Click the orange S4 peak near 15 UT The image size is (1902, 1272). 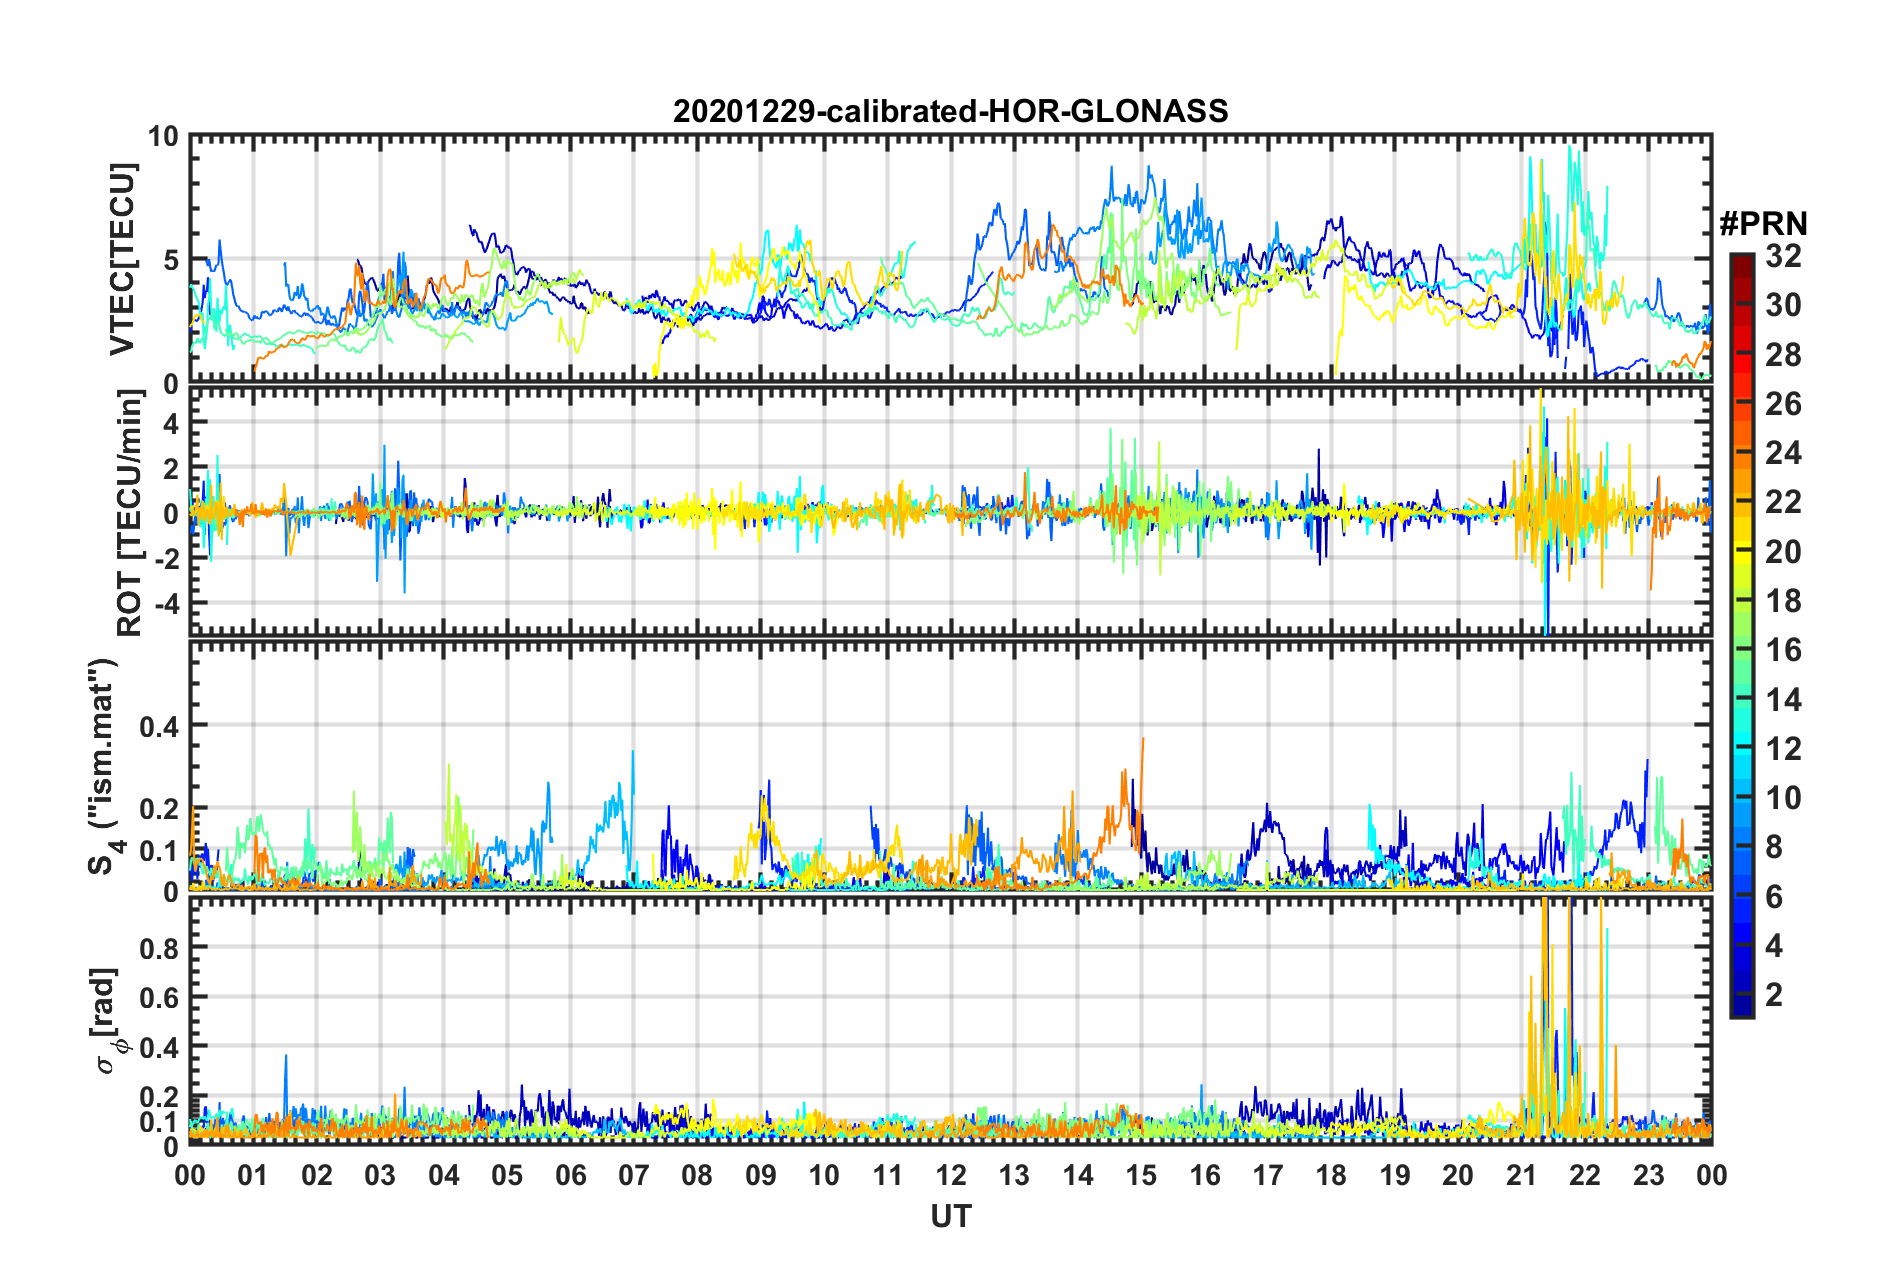[1142, 745]
